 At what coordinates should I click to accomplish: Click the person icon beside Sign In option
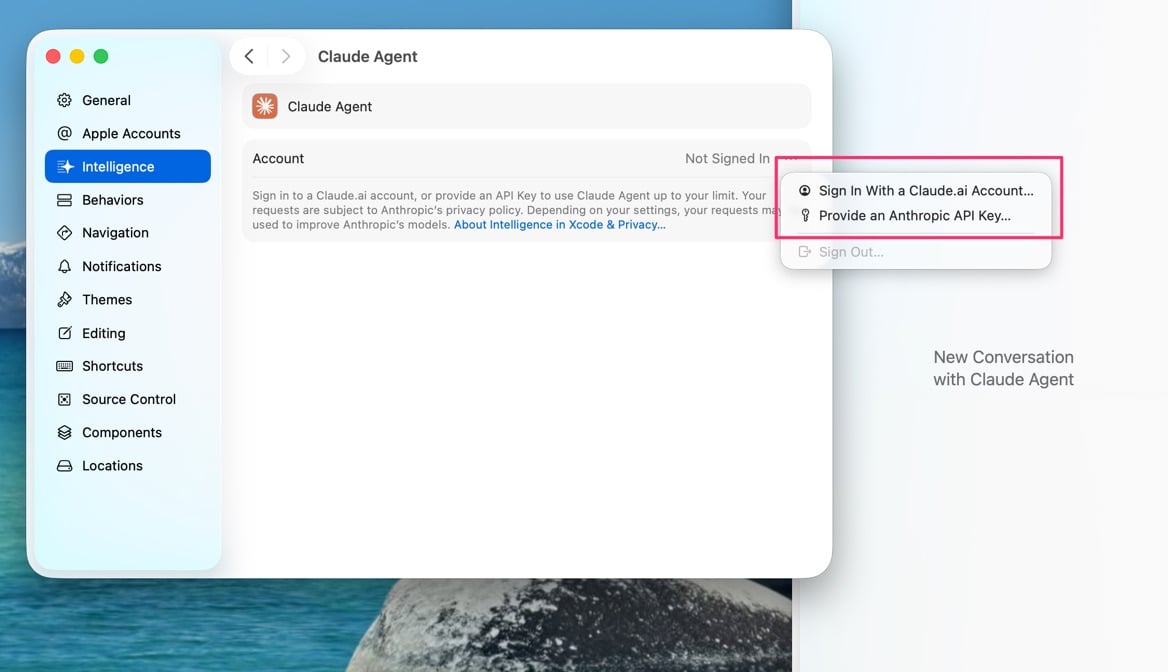click(804, 191)
